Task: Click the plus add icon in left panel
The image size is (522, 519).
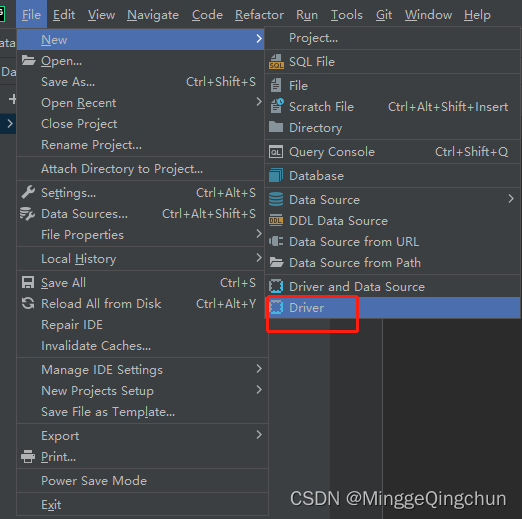Action: point(12,99)
